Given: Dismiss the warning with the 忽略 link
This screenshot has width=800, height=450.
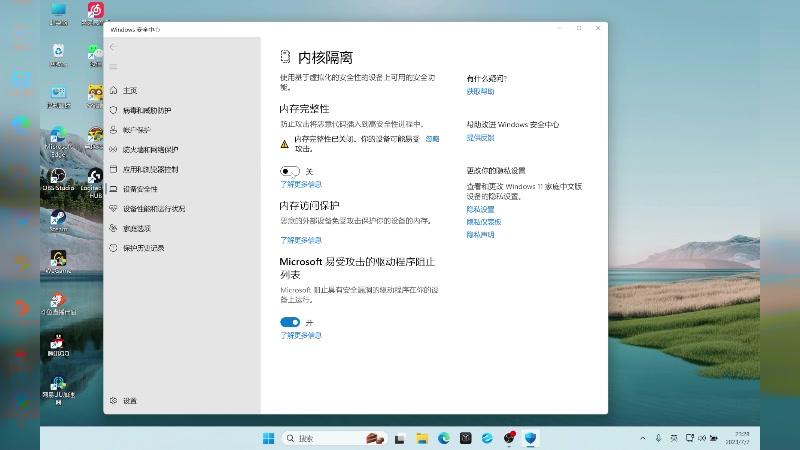Looking at the screenshot, I should pyautogui.click(x=432, y=139).
